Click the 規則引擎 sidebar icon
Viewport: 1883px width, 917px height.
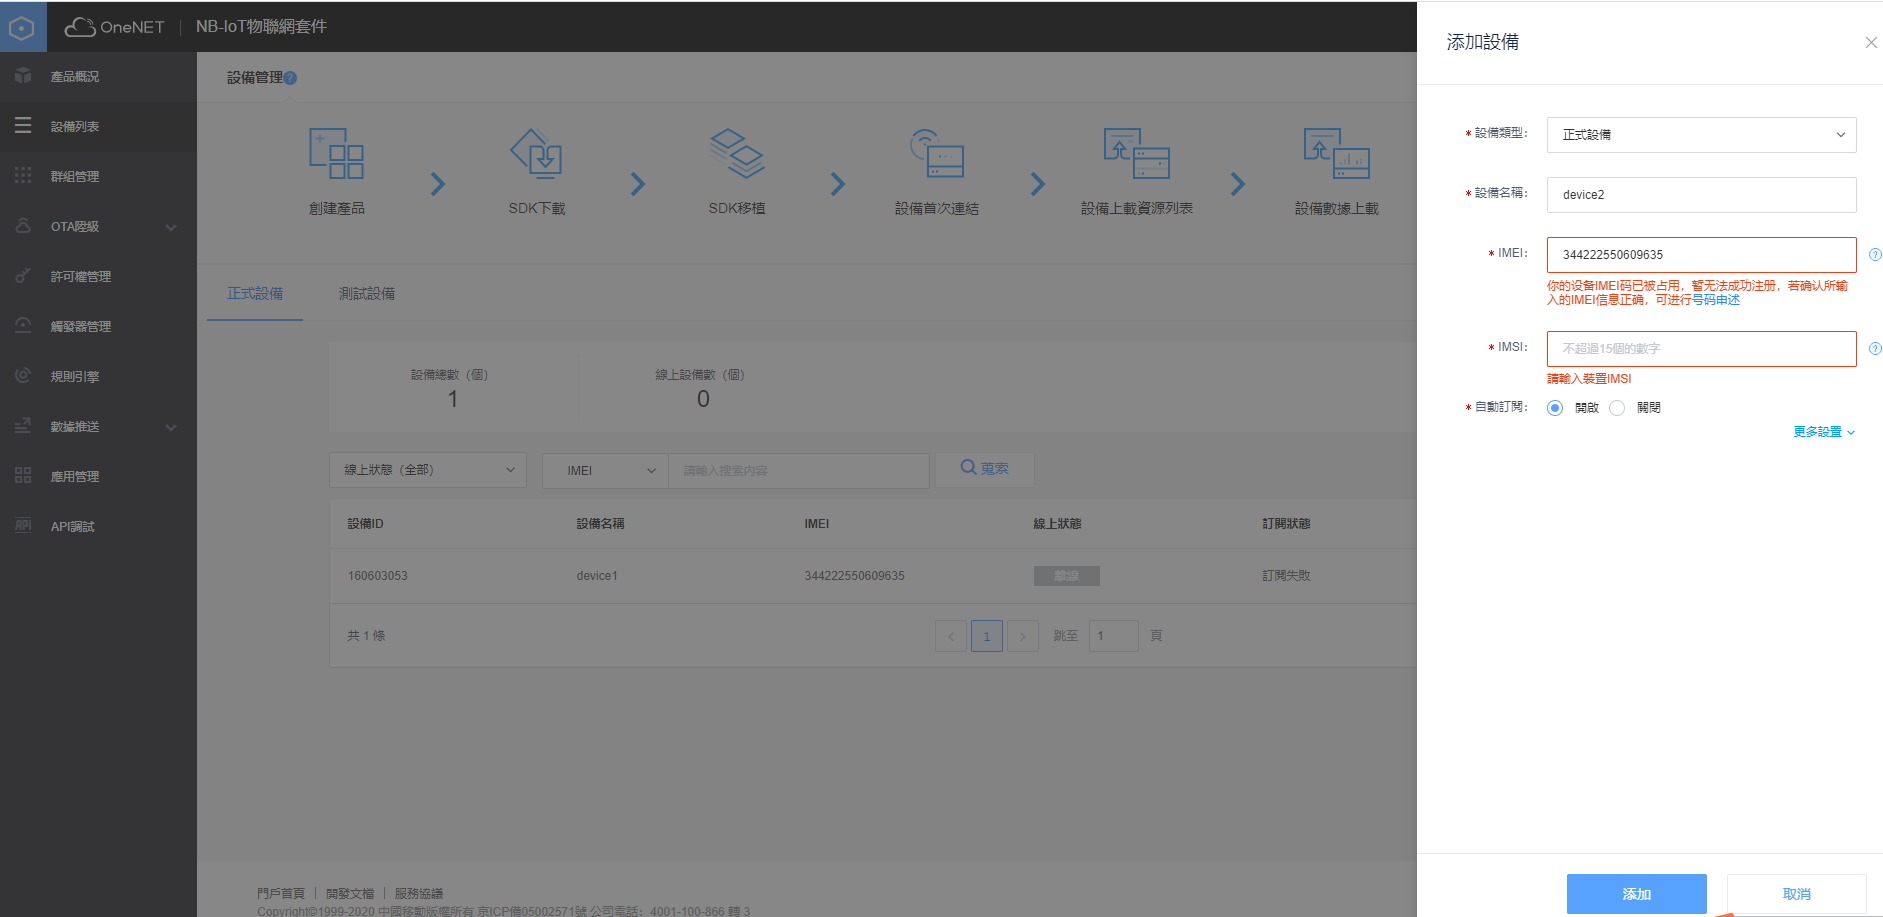pyautogui.click(x=23, y=376)
